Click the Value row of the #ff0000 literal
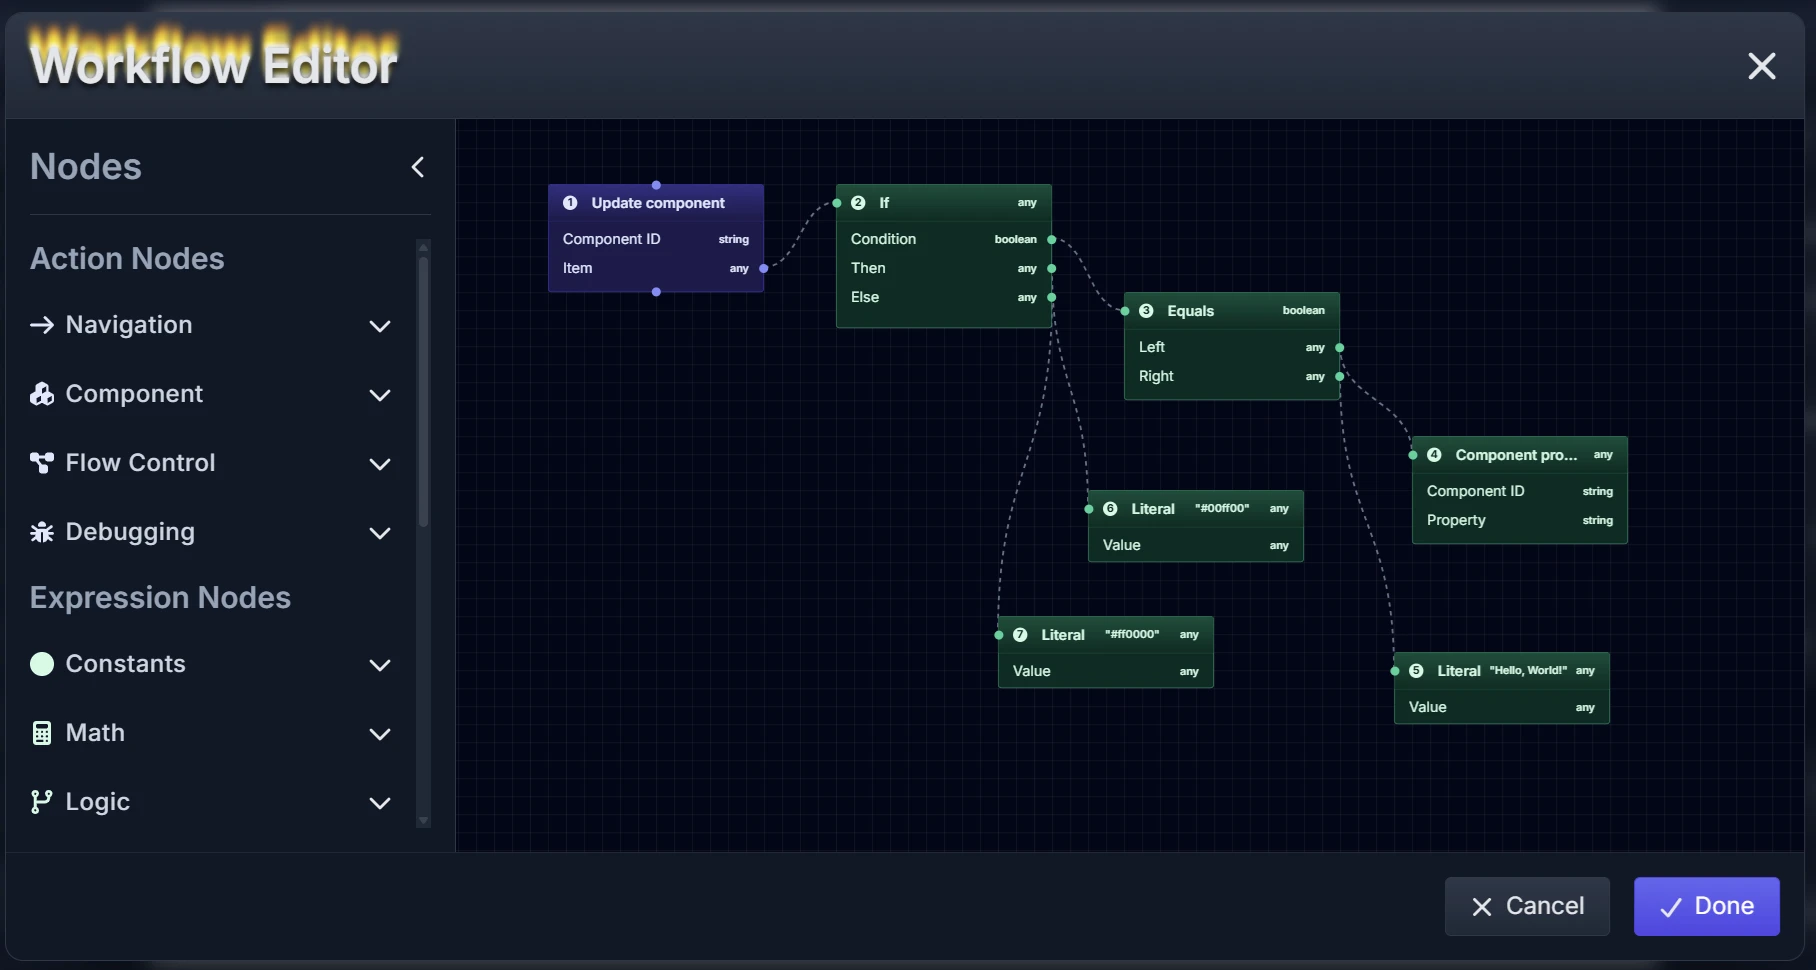 pos(1106,671)
